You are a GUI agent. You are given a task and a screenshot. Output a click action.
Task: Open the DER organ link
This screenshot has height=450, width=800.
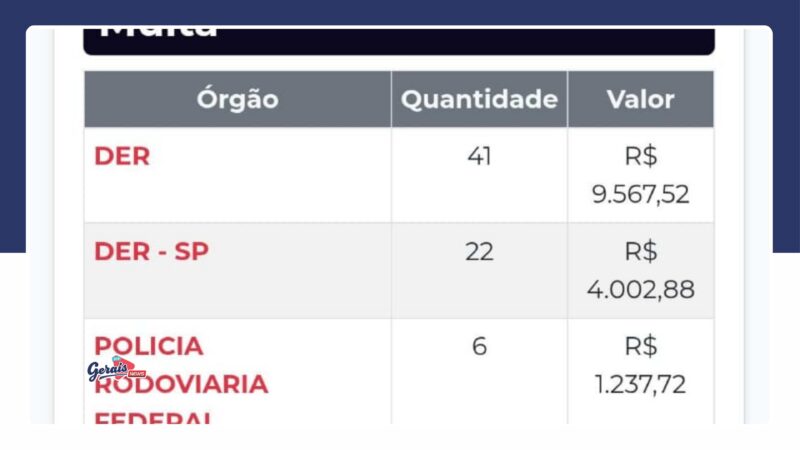[x=122, y=156]
